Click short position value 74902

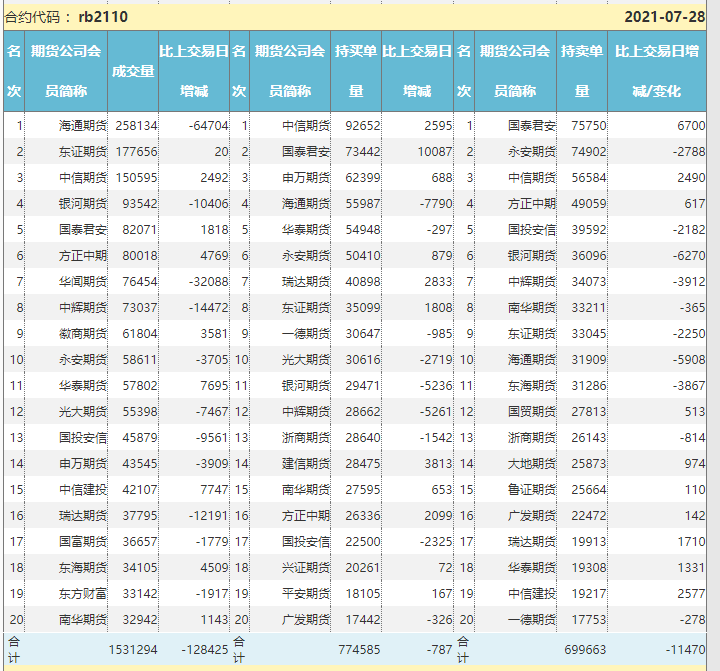click(x=589, y=152)
